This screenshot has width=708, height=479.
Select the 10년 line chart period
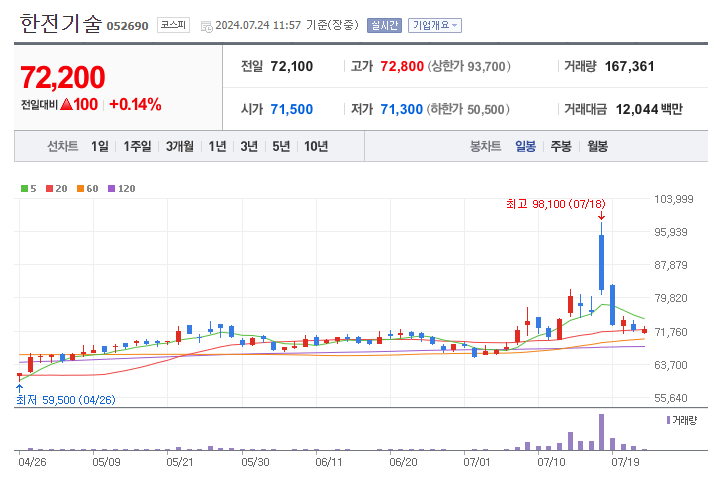(316, 146)
